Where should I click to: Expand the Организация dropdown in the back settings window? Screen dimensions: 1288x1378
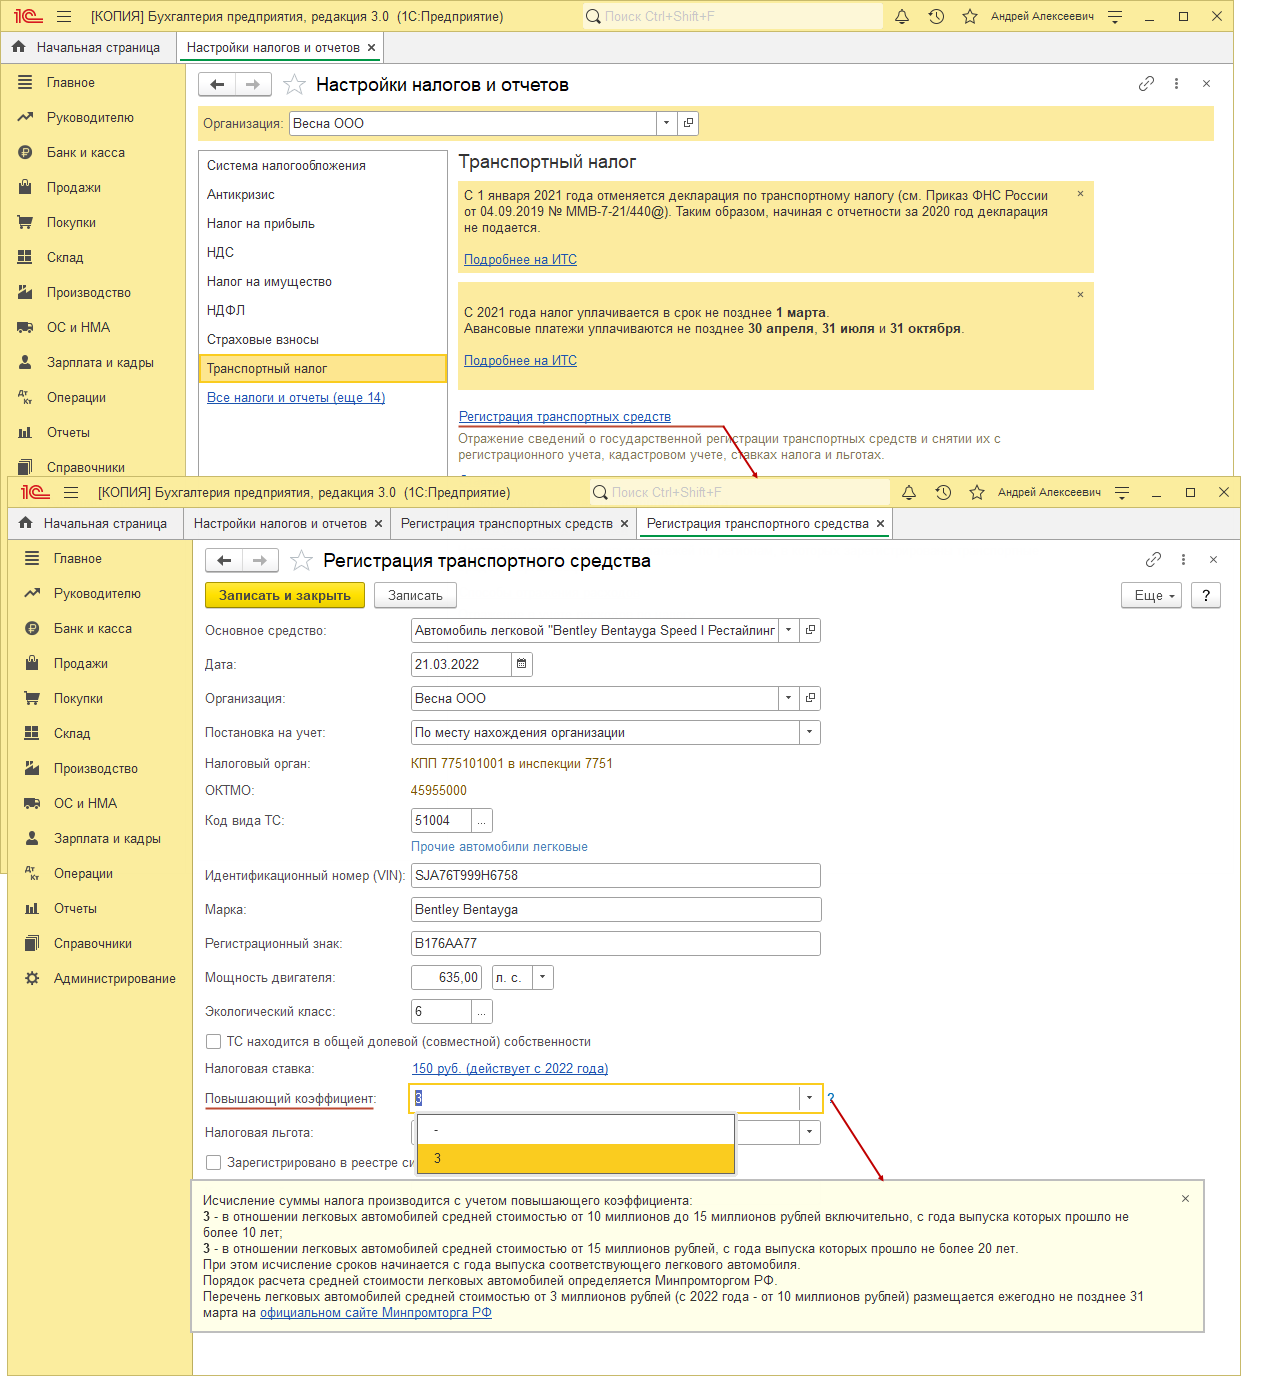[x=667, y=123]
